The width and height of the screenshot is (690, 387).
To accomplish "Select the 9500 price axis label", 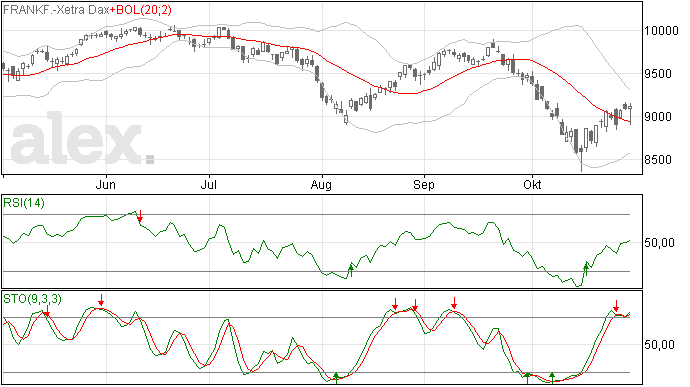I will pyautogui.click(x=658, y=74).
